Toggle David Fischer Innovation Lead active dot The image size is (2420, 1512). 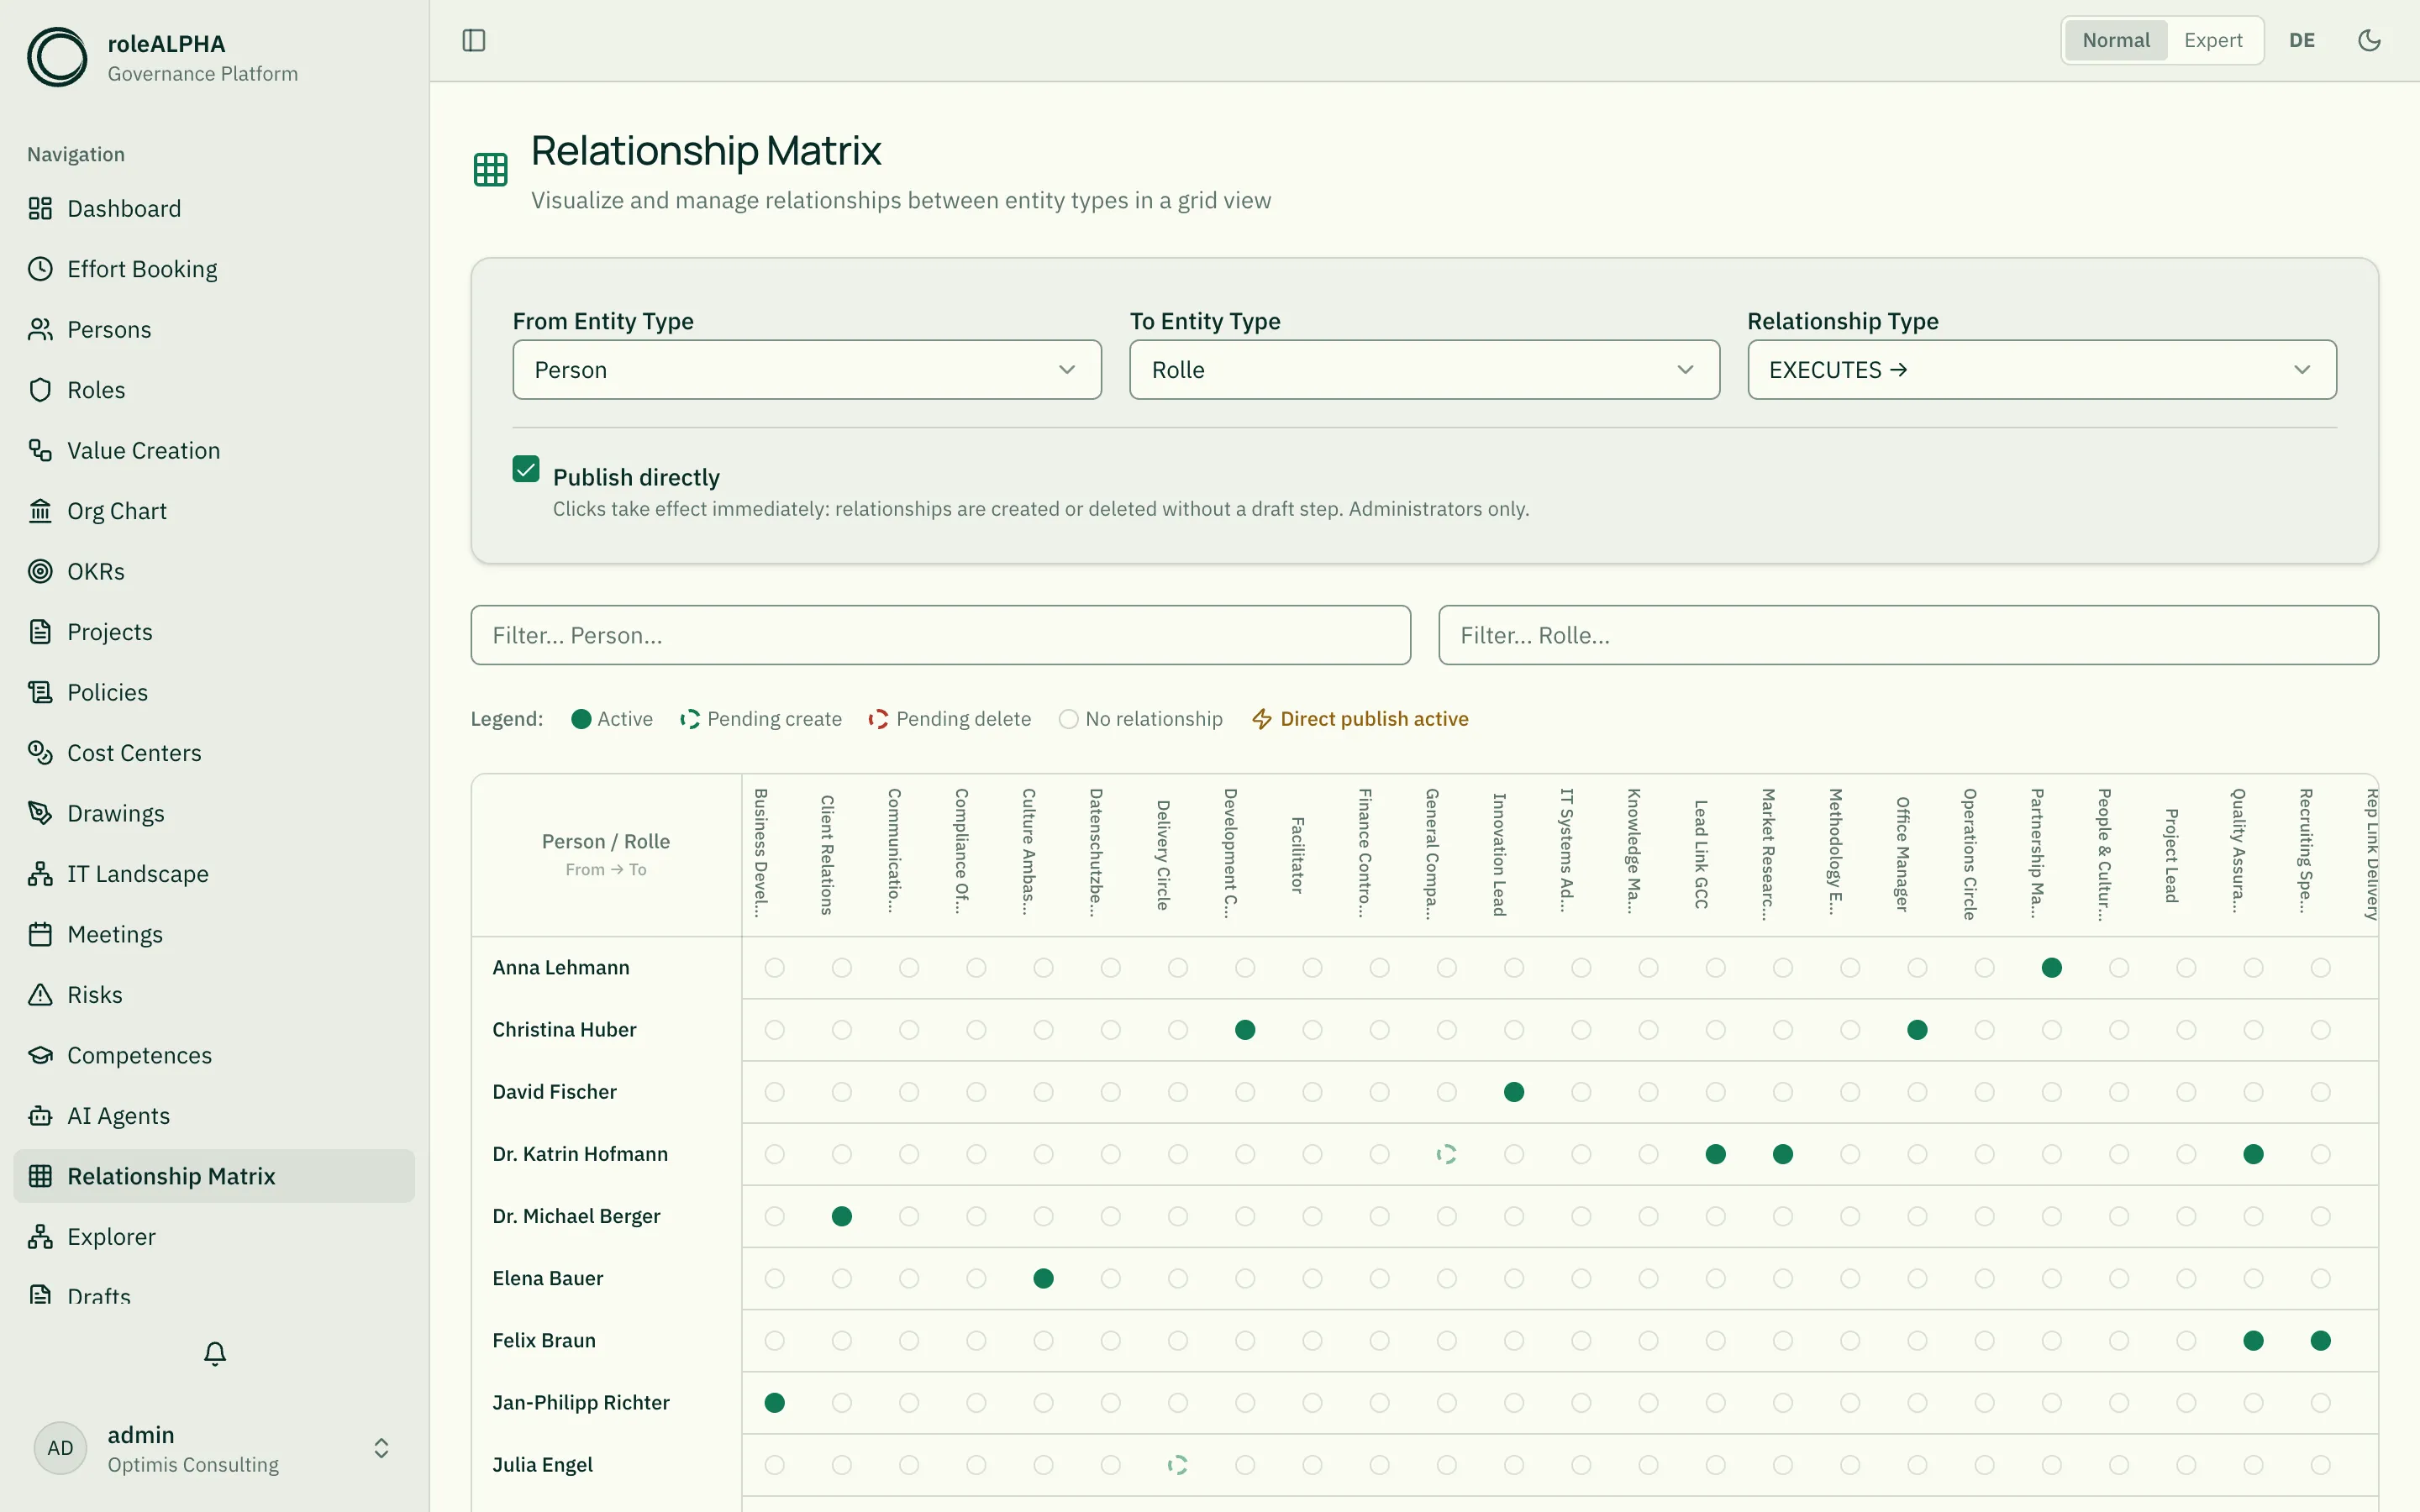[1514, 1092]
